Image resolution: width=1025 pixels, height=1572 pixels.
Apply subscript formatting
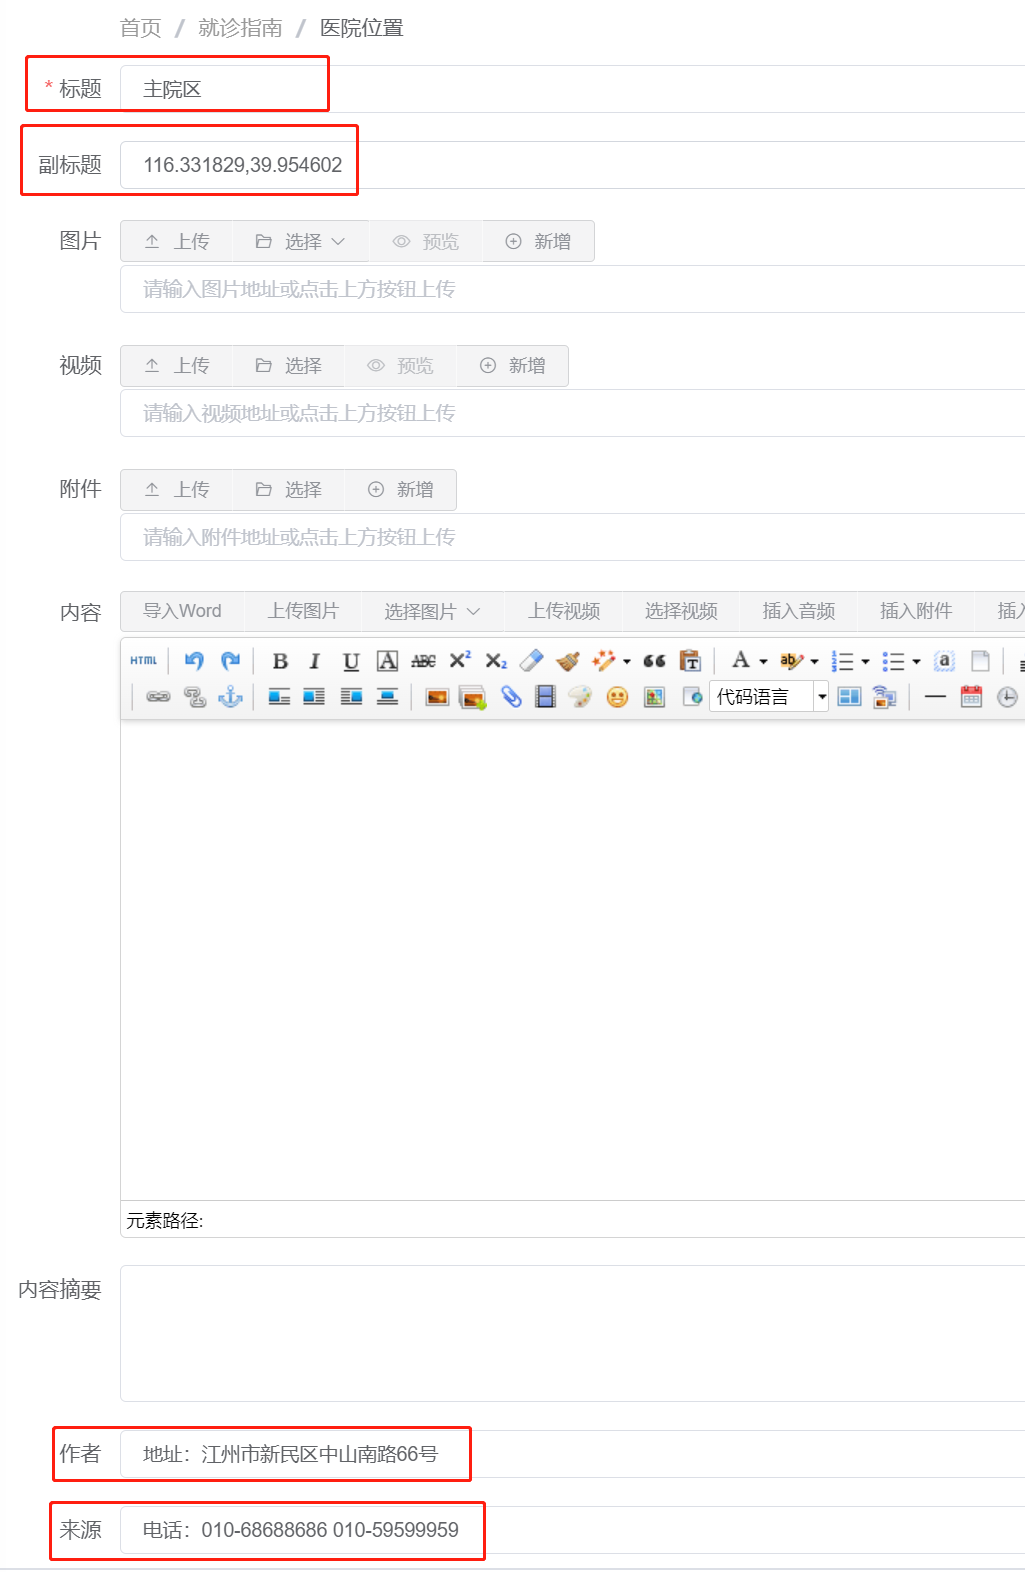coord(496,661)
